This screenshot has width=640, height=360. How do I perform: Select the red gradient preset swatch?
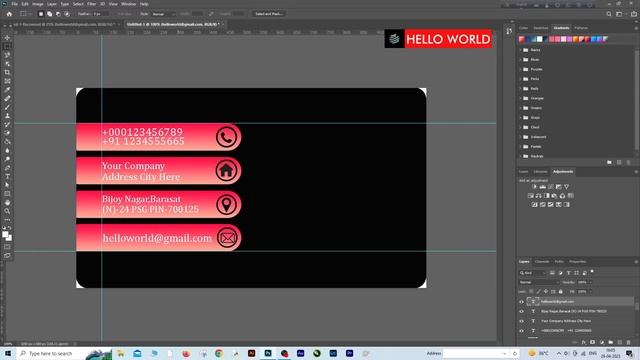(522, 39)
